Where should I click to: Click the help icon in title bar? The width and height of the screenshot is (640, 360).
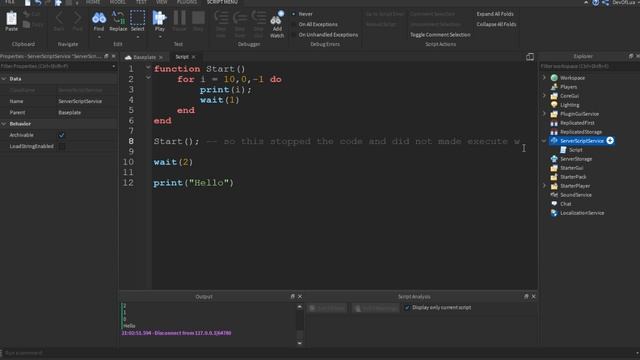[596, 2]
